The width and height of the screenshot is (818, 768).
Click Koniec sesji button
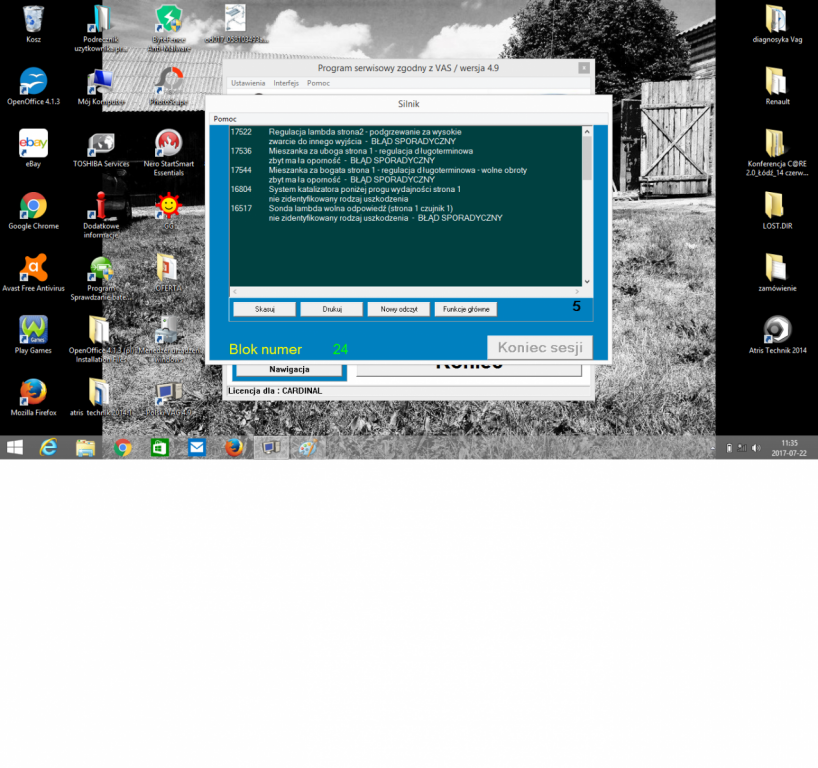click(x=540, y=347)
